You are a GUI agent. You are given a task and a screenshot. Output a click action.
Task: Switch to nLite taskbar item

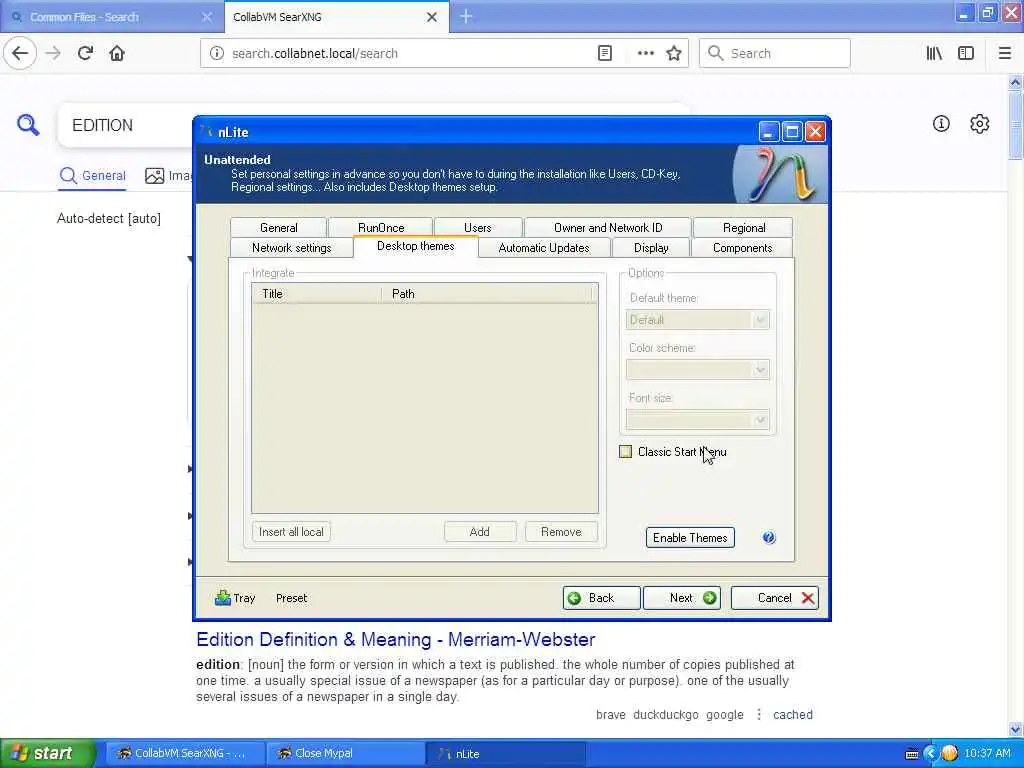pyautogui.click(x=505, y=753)
